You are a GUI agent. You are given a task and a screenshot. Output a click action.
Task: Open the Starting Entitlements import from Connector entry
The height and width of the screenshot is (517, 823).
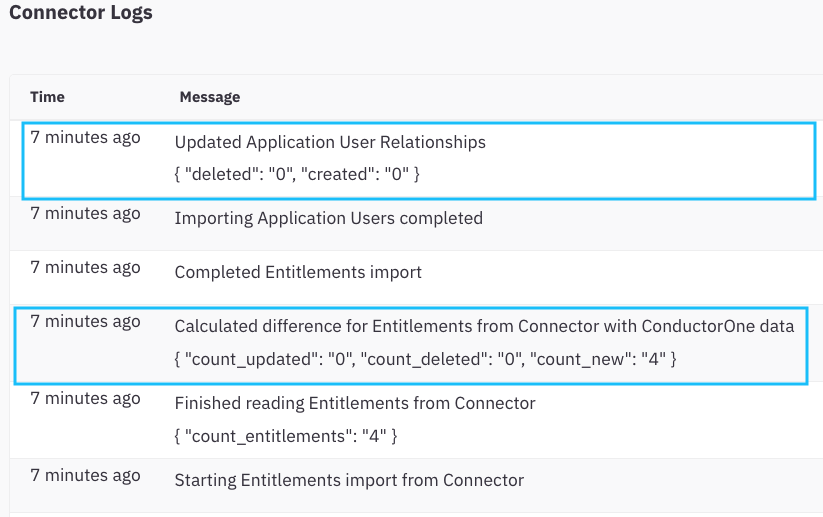click(x=349, y=480)
